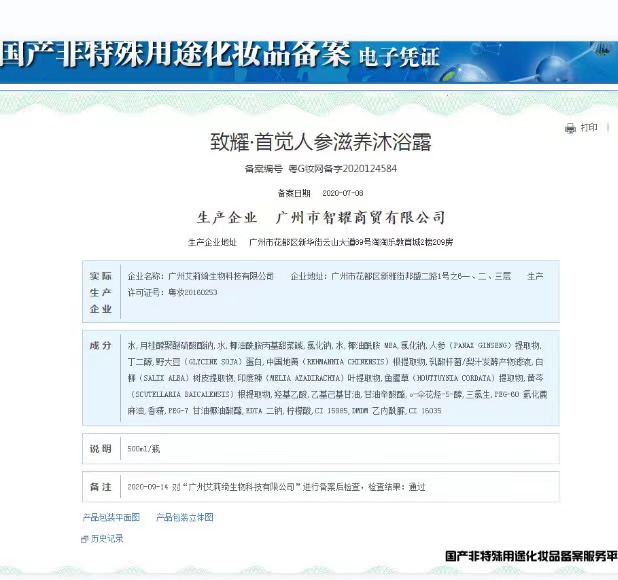Select the 成分 ingredients row header
The image size is (618, 580).
[101, 345]
